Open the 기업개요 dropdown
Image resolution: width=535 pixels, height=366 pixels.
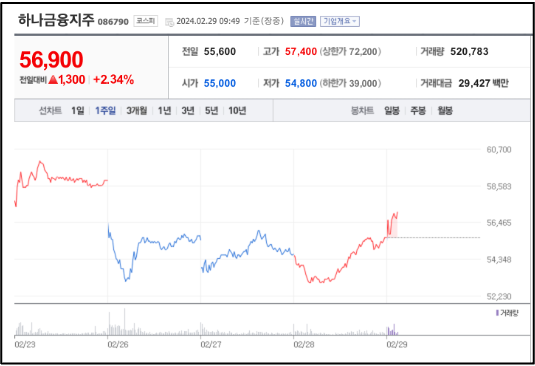click(339, 21)
